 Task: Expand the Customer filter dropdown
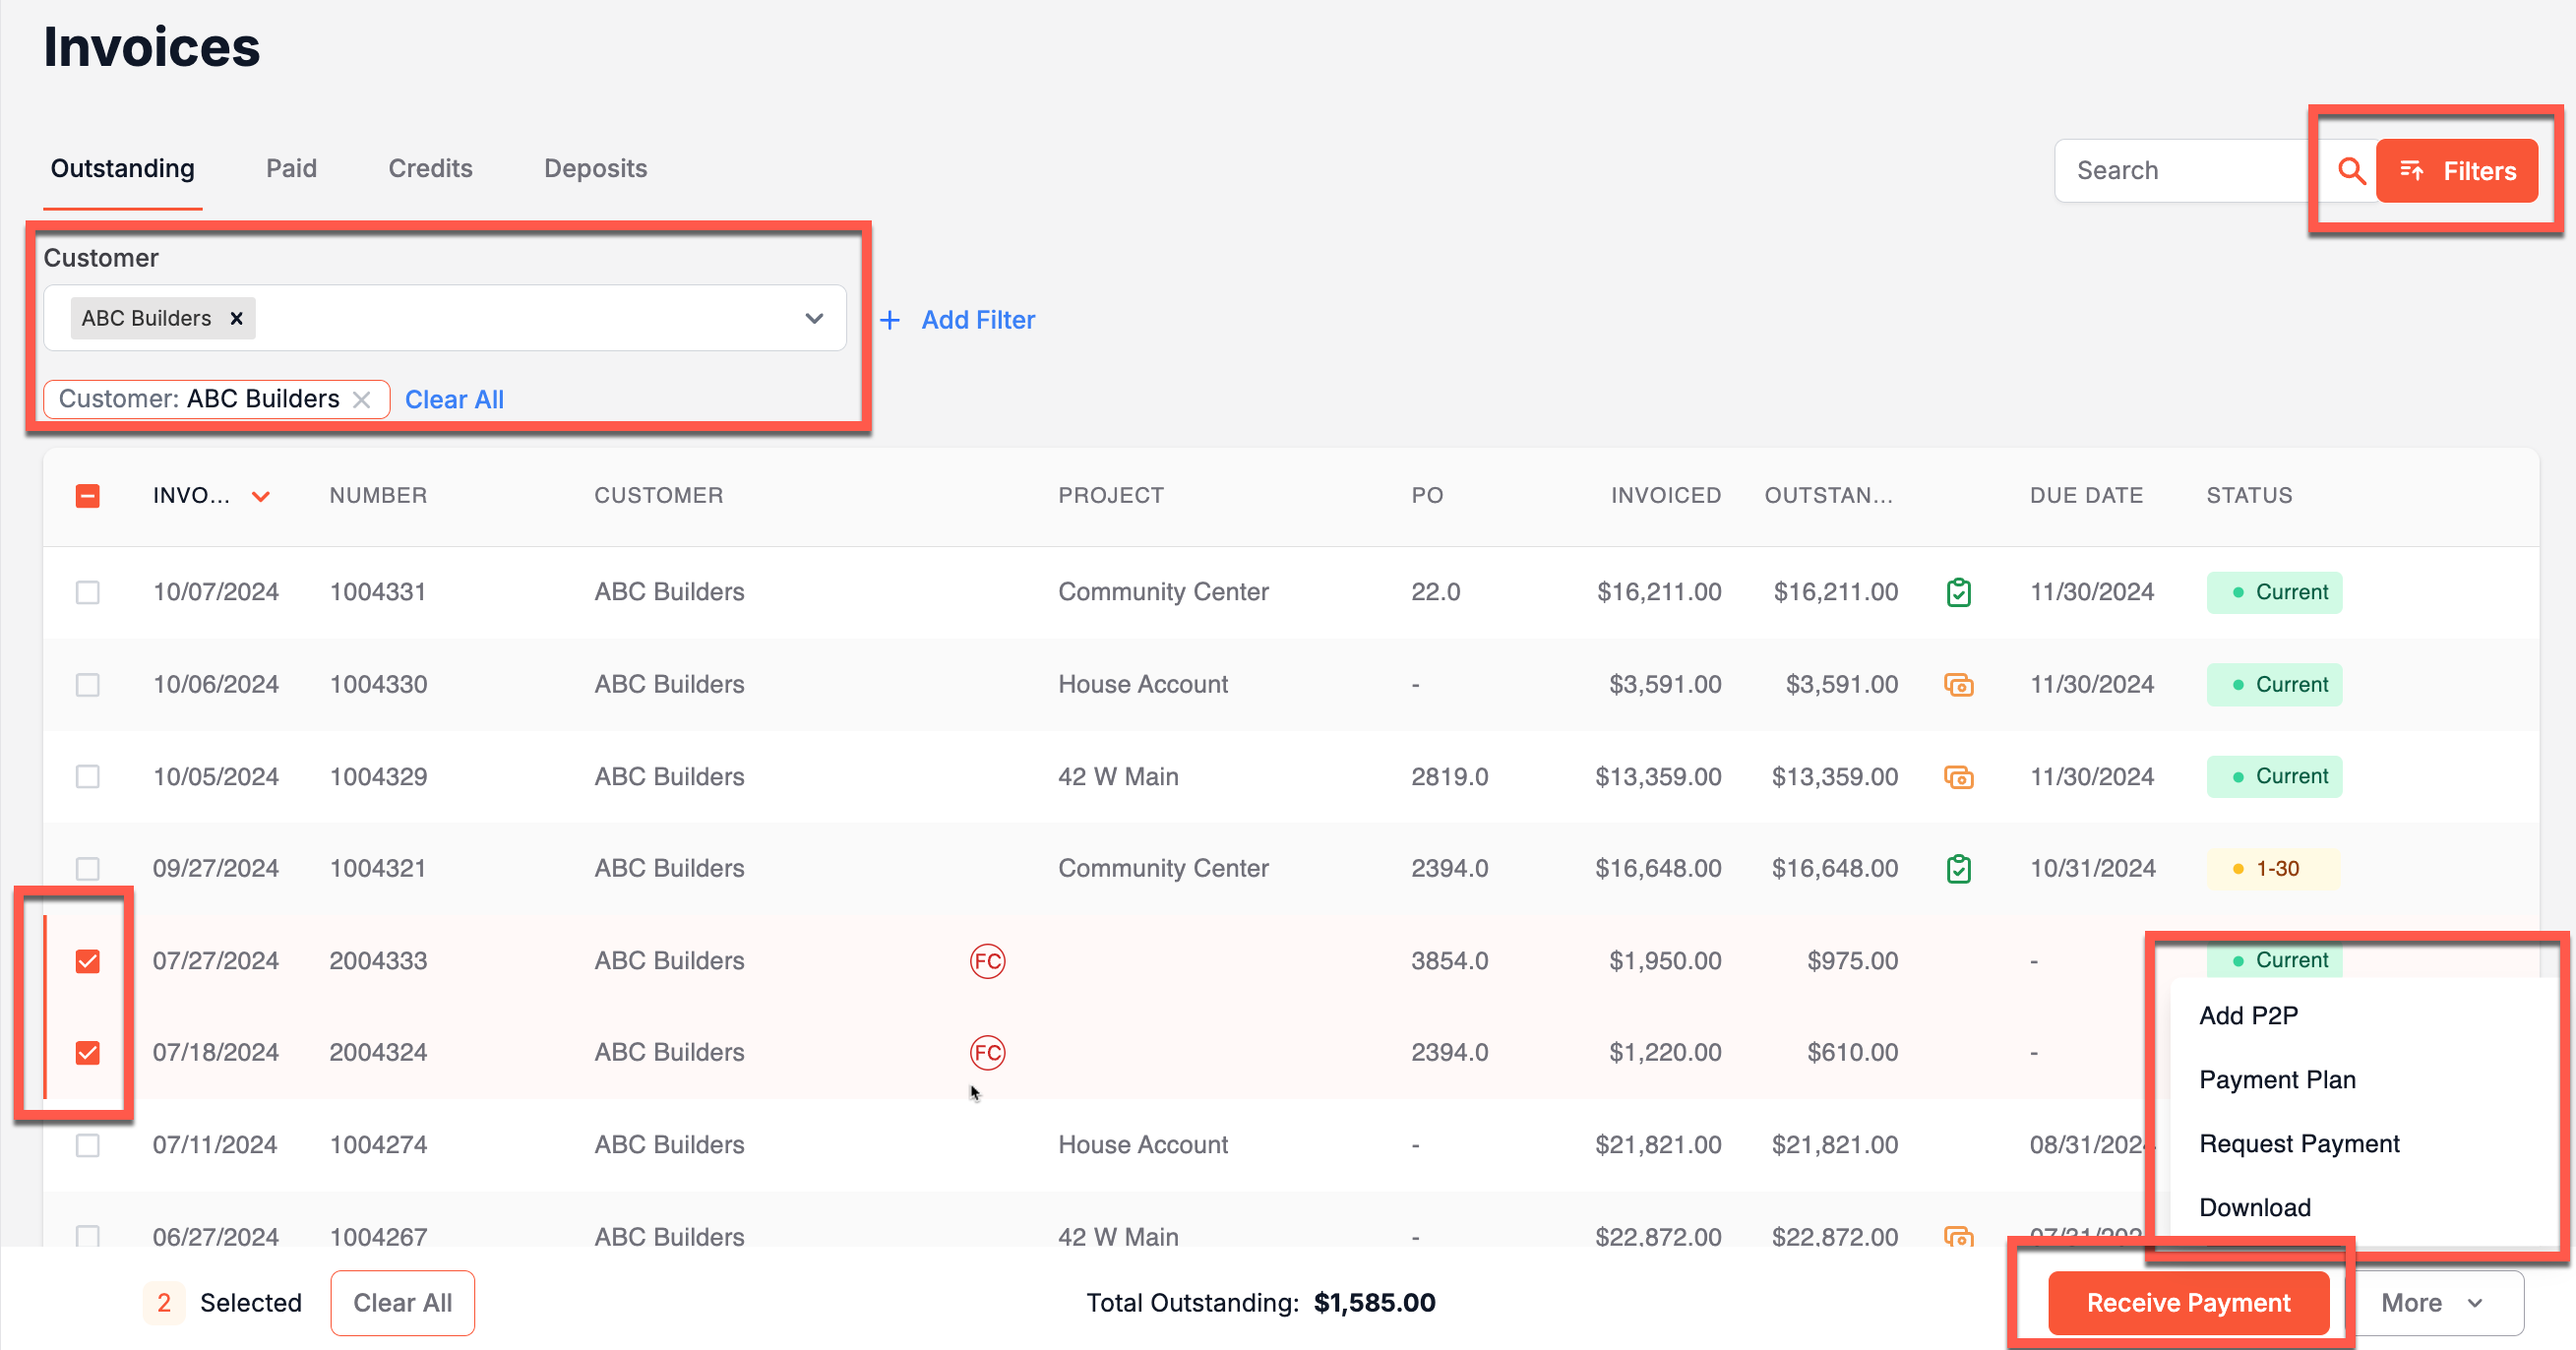point(814,318)
